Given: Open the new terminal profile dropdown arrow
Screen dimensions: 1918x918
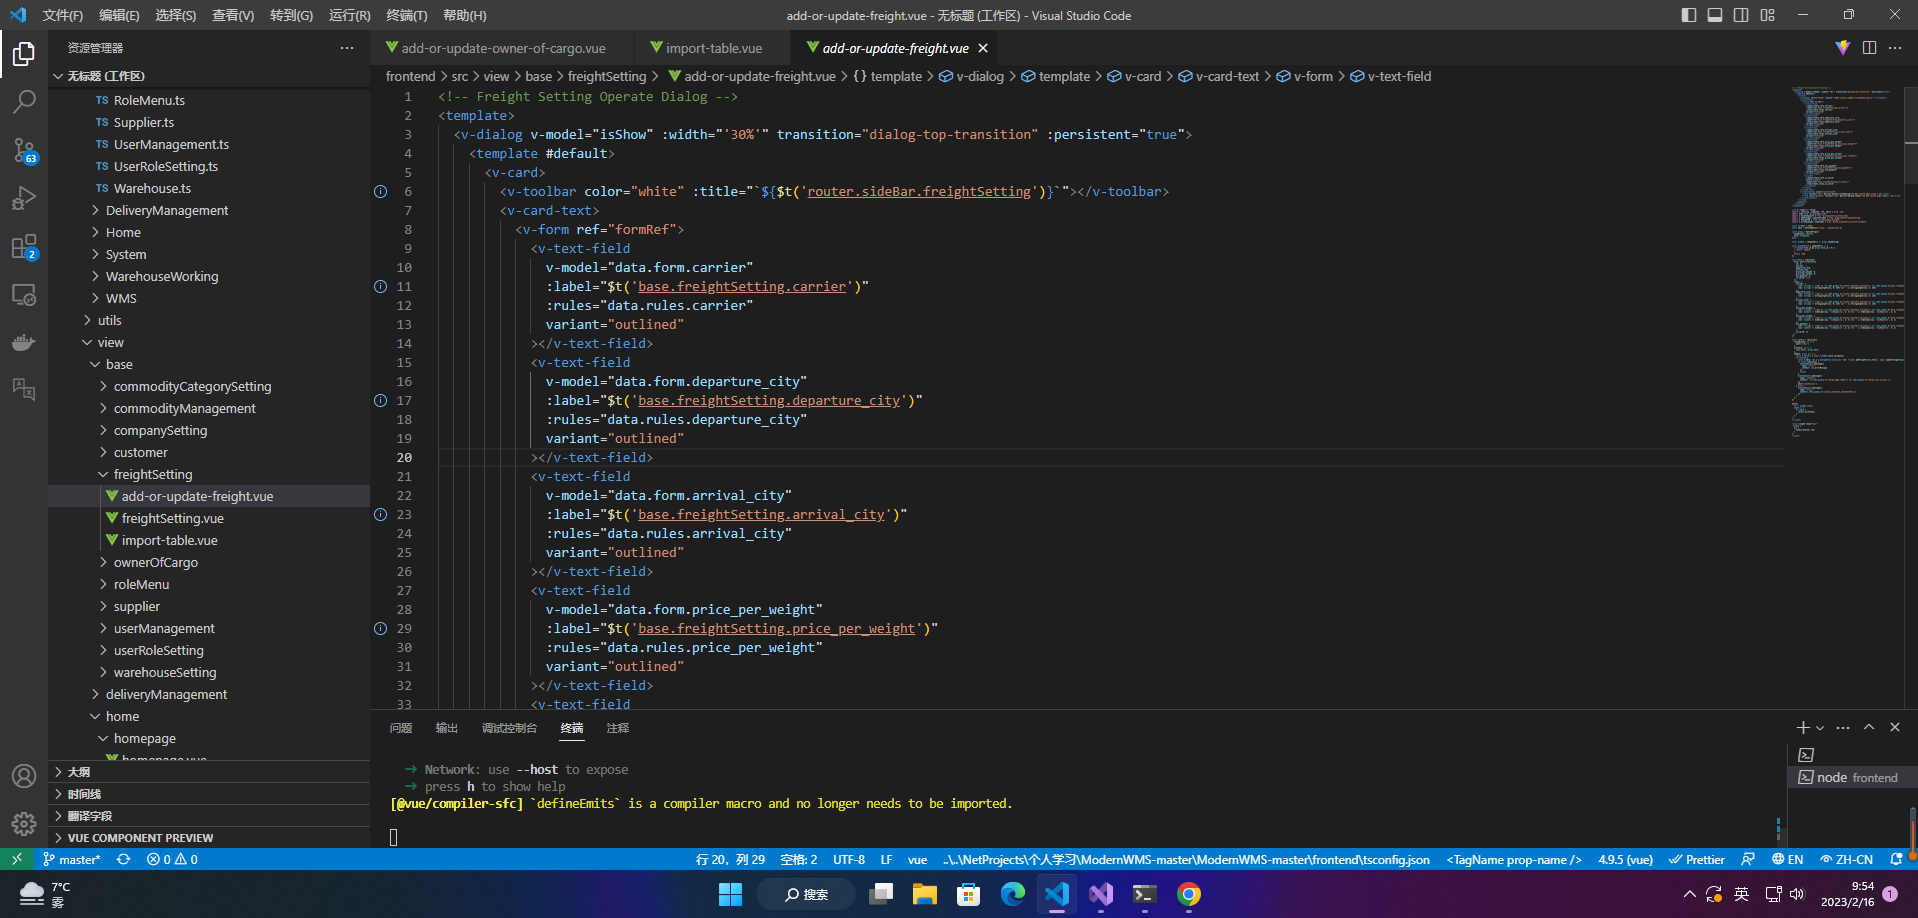Looking at the screenshot, I should click(1820, 728).
